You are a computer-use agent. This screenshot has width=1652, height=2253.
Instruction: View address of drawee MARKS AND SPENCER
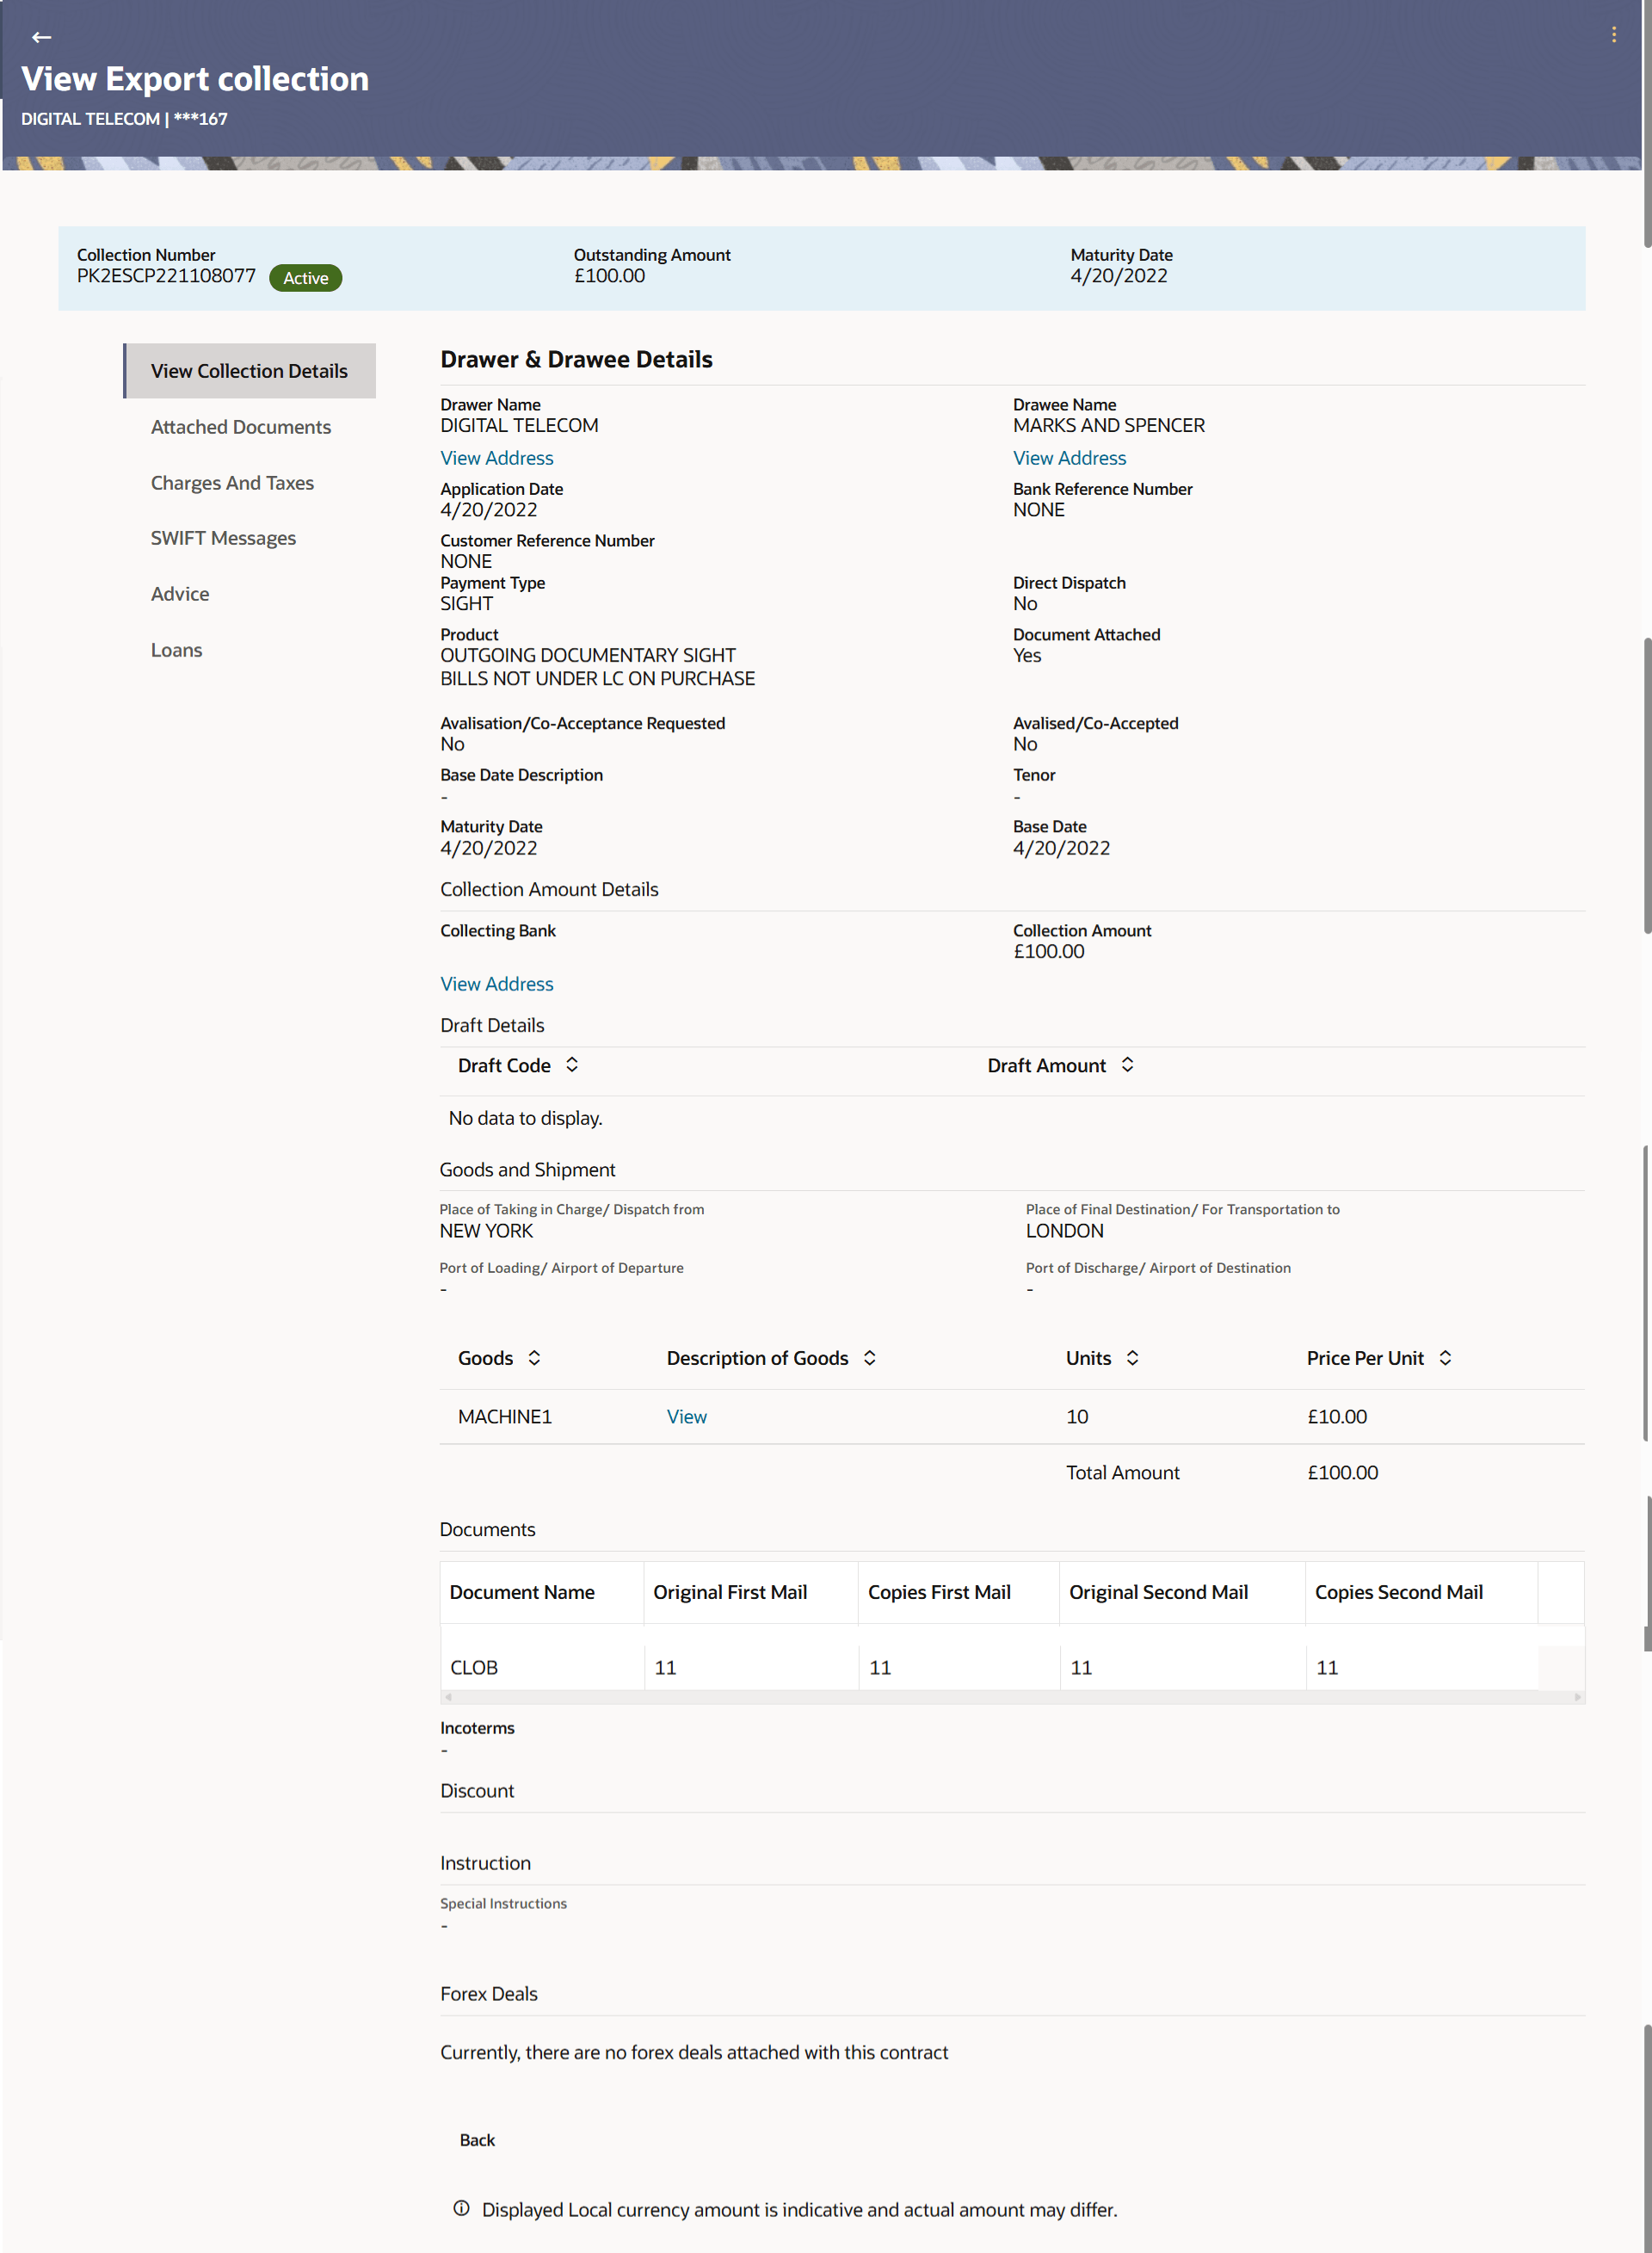(1069, 458)
